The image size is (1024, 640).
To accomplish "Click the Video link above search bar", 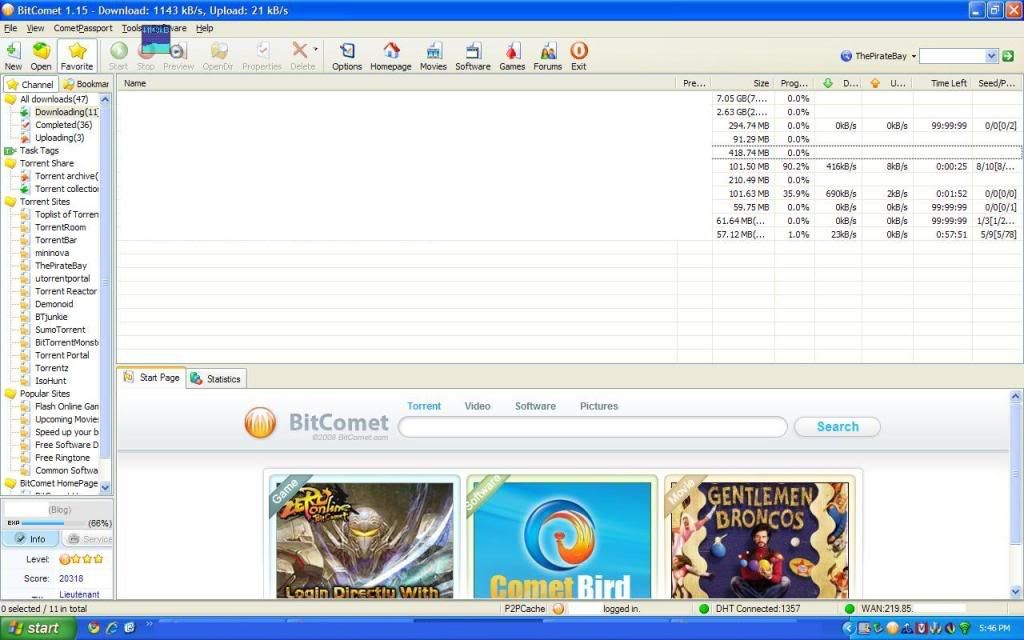I will pyautogui.click(x=477, y=406).
